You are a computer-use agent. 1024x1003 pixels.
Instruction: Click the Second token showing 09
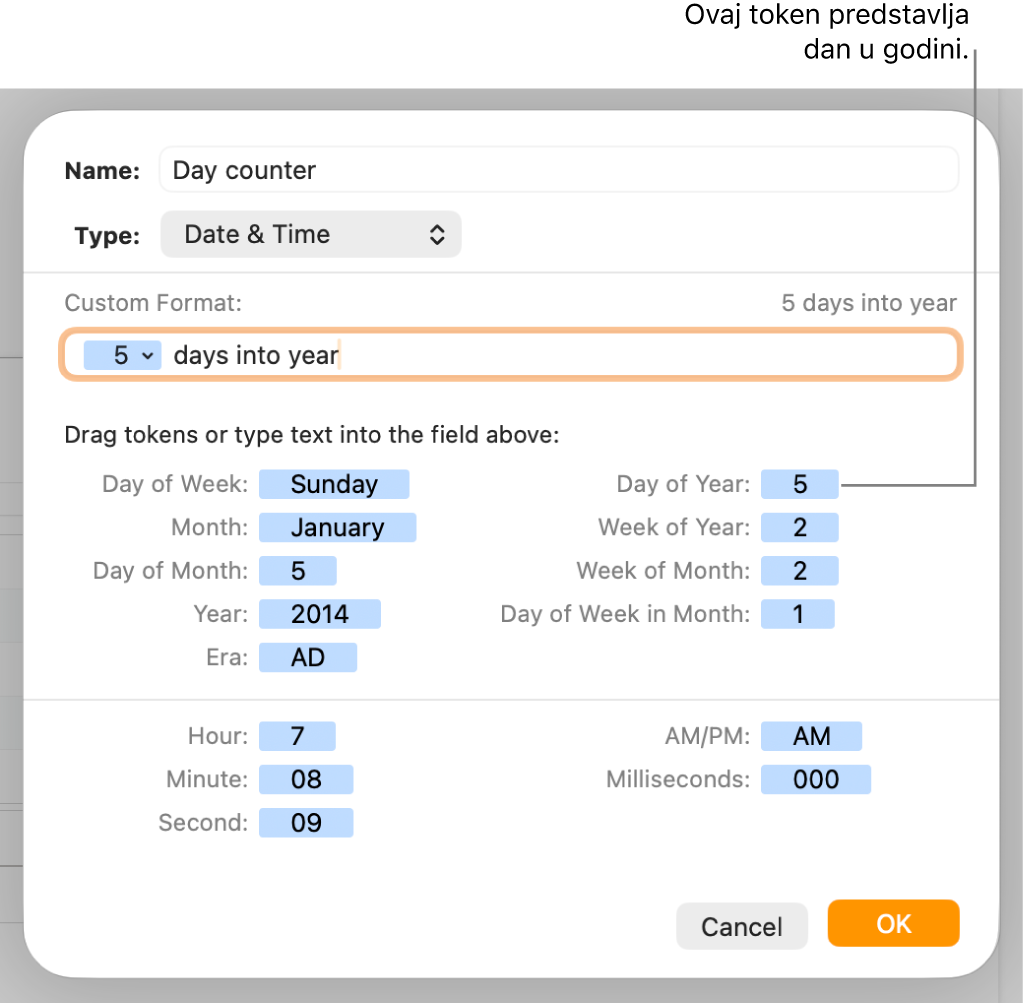click(x=306, y=823)
